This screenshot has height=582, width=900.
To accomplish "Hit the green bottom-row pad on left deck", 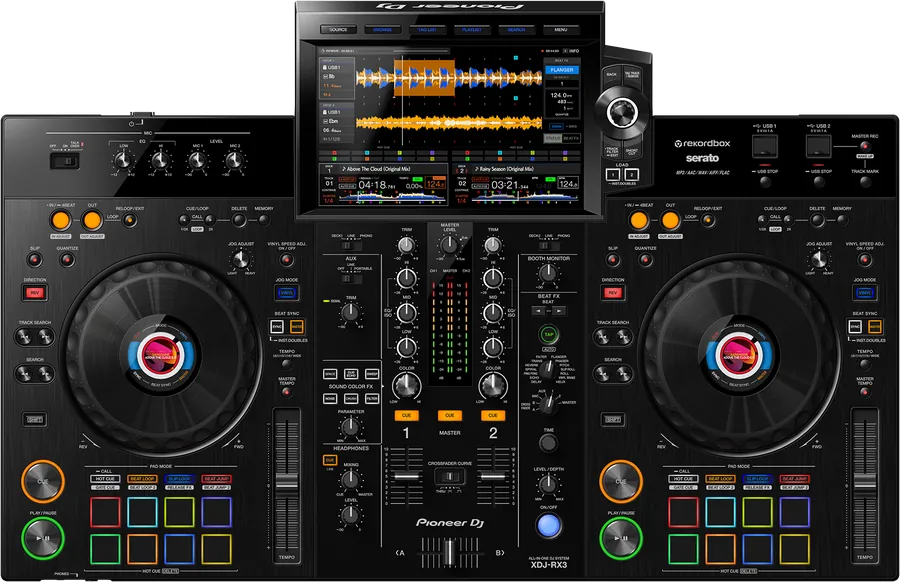I will (105, 549).
